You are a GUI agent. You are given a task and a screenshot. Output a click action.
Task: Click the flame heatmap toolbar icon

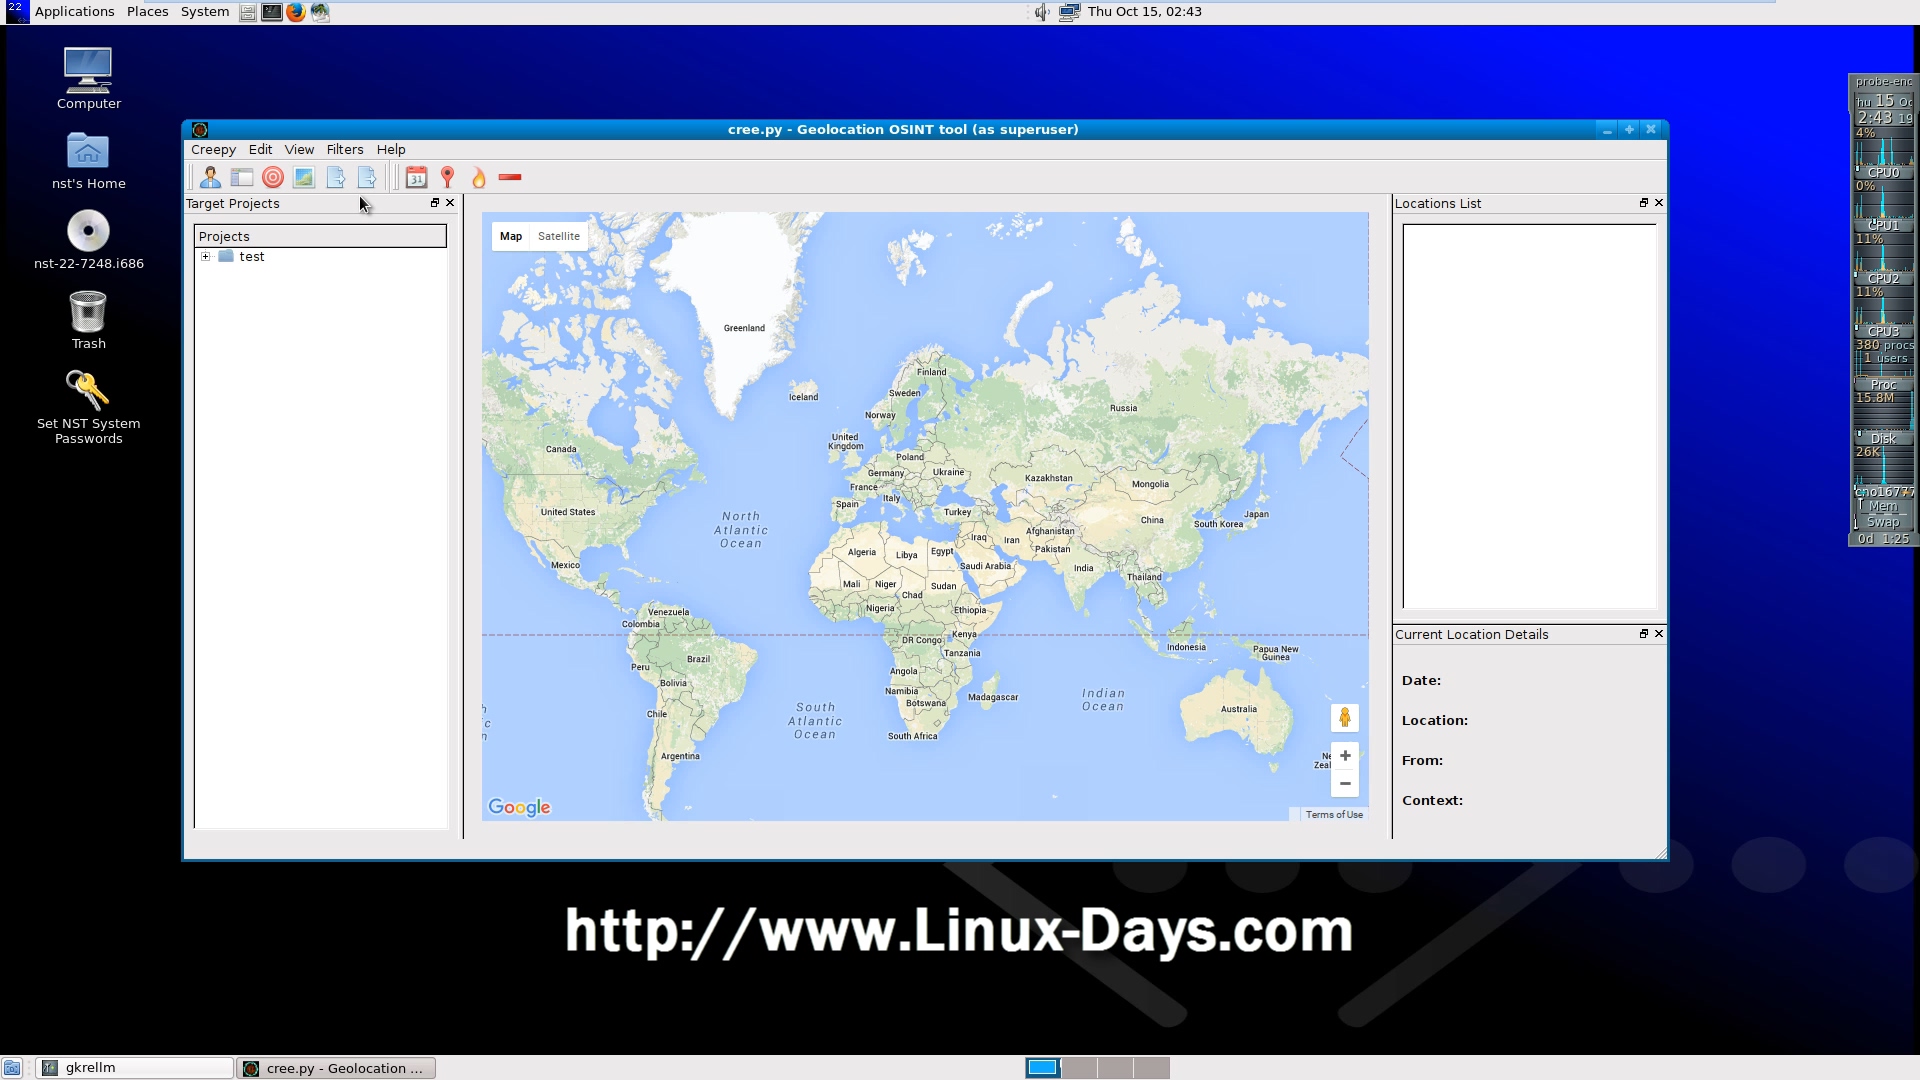[x=479, y=177]
